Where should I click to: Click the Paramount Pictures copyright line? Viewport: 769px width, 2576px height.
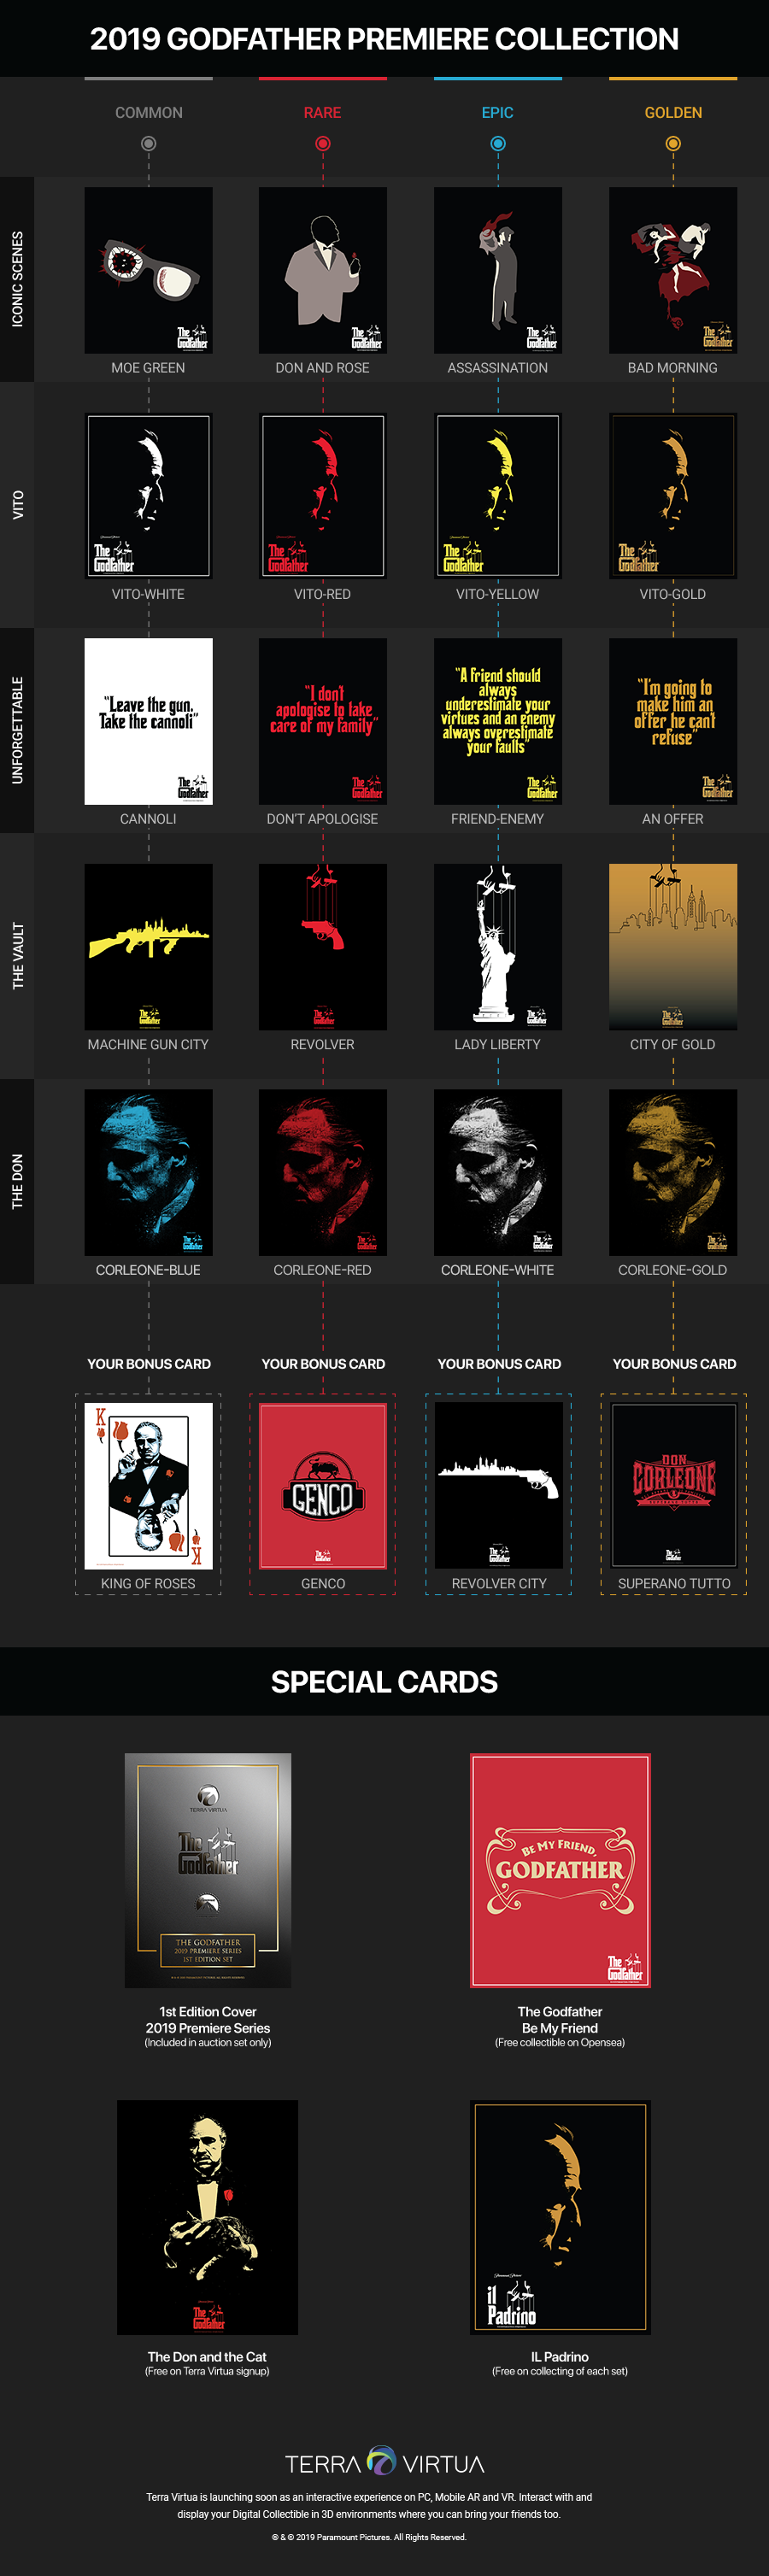pyautogui.click(x=369, y=2537)
